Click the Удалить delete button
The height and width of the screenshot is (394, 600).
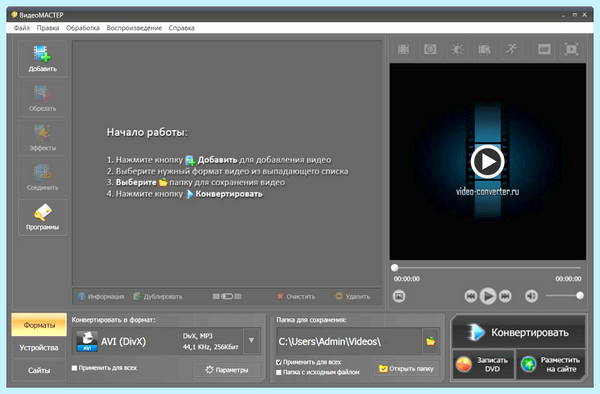352,296
